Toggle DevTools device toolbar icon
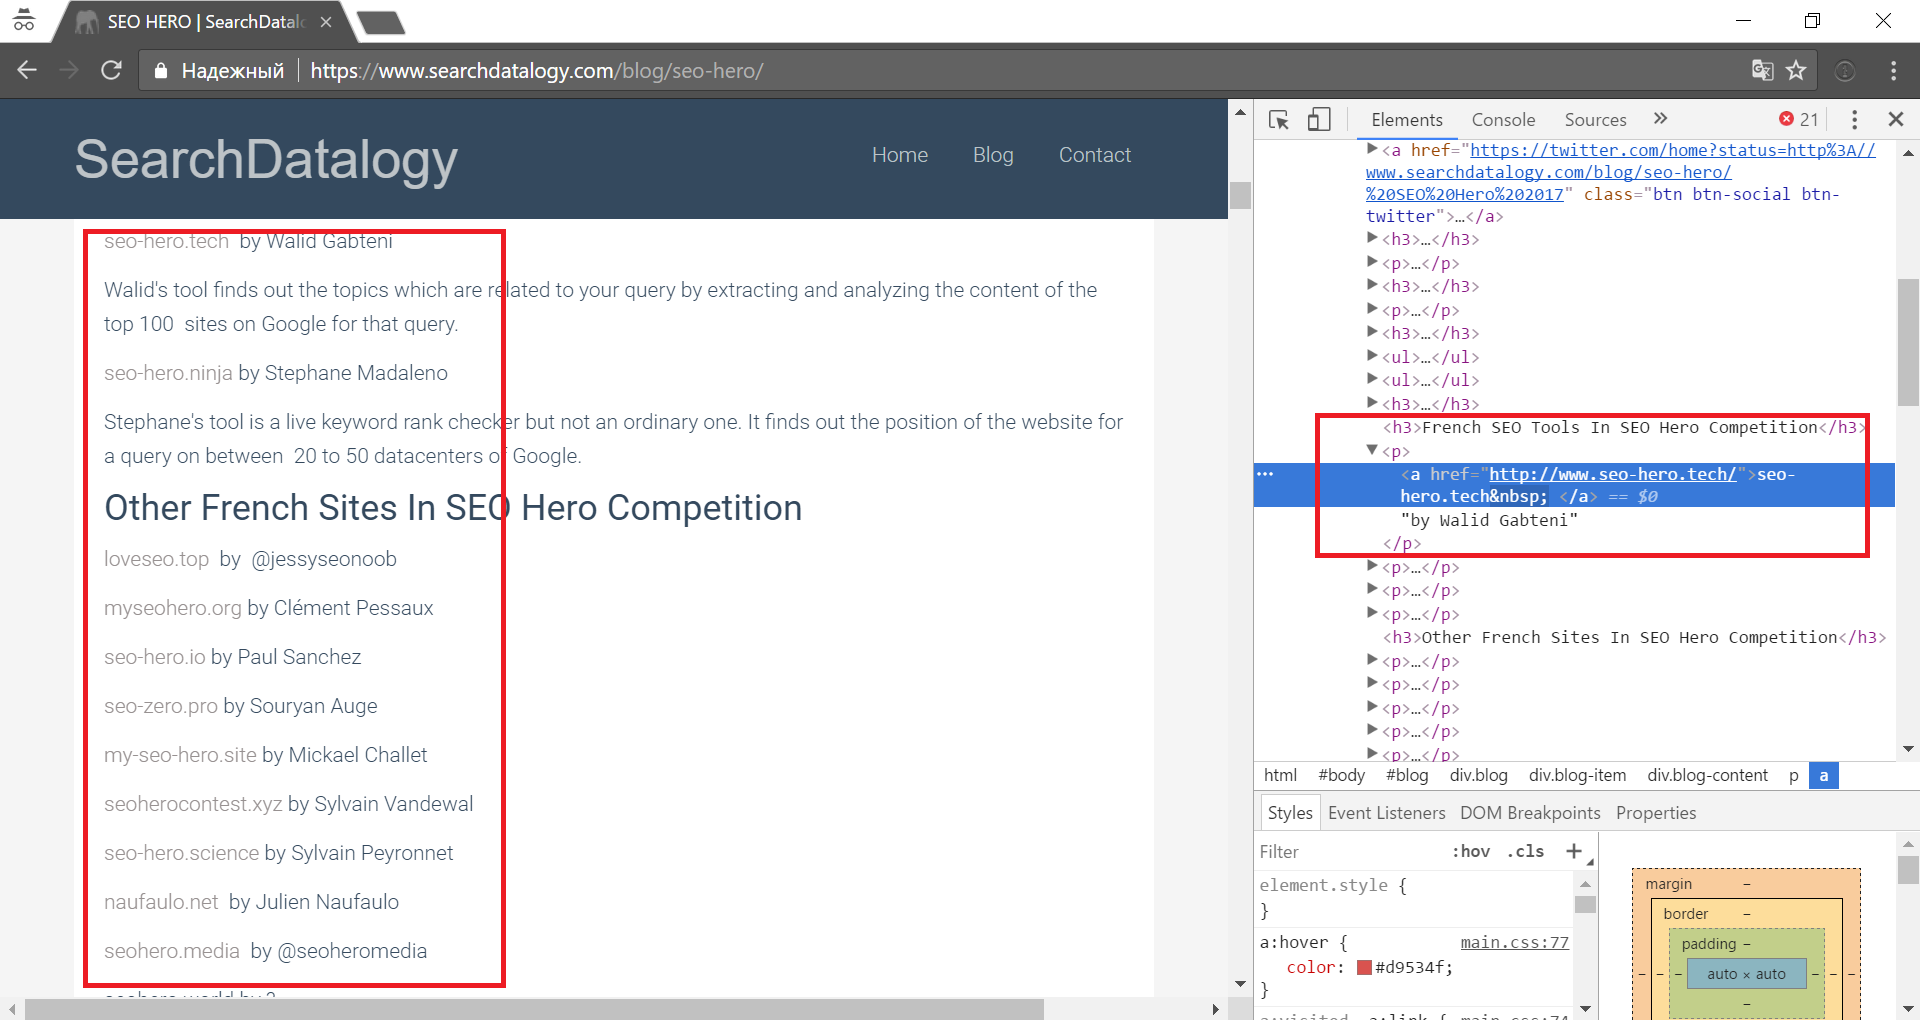This screenshot has height=1020, width=1920. click(x=1319, y=119)
